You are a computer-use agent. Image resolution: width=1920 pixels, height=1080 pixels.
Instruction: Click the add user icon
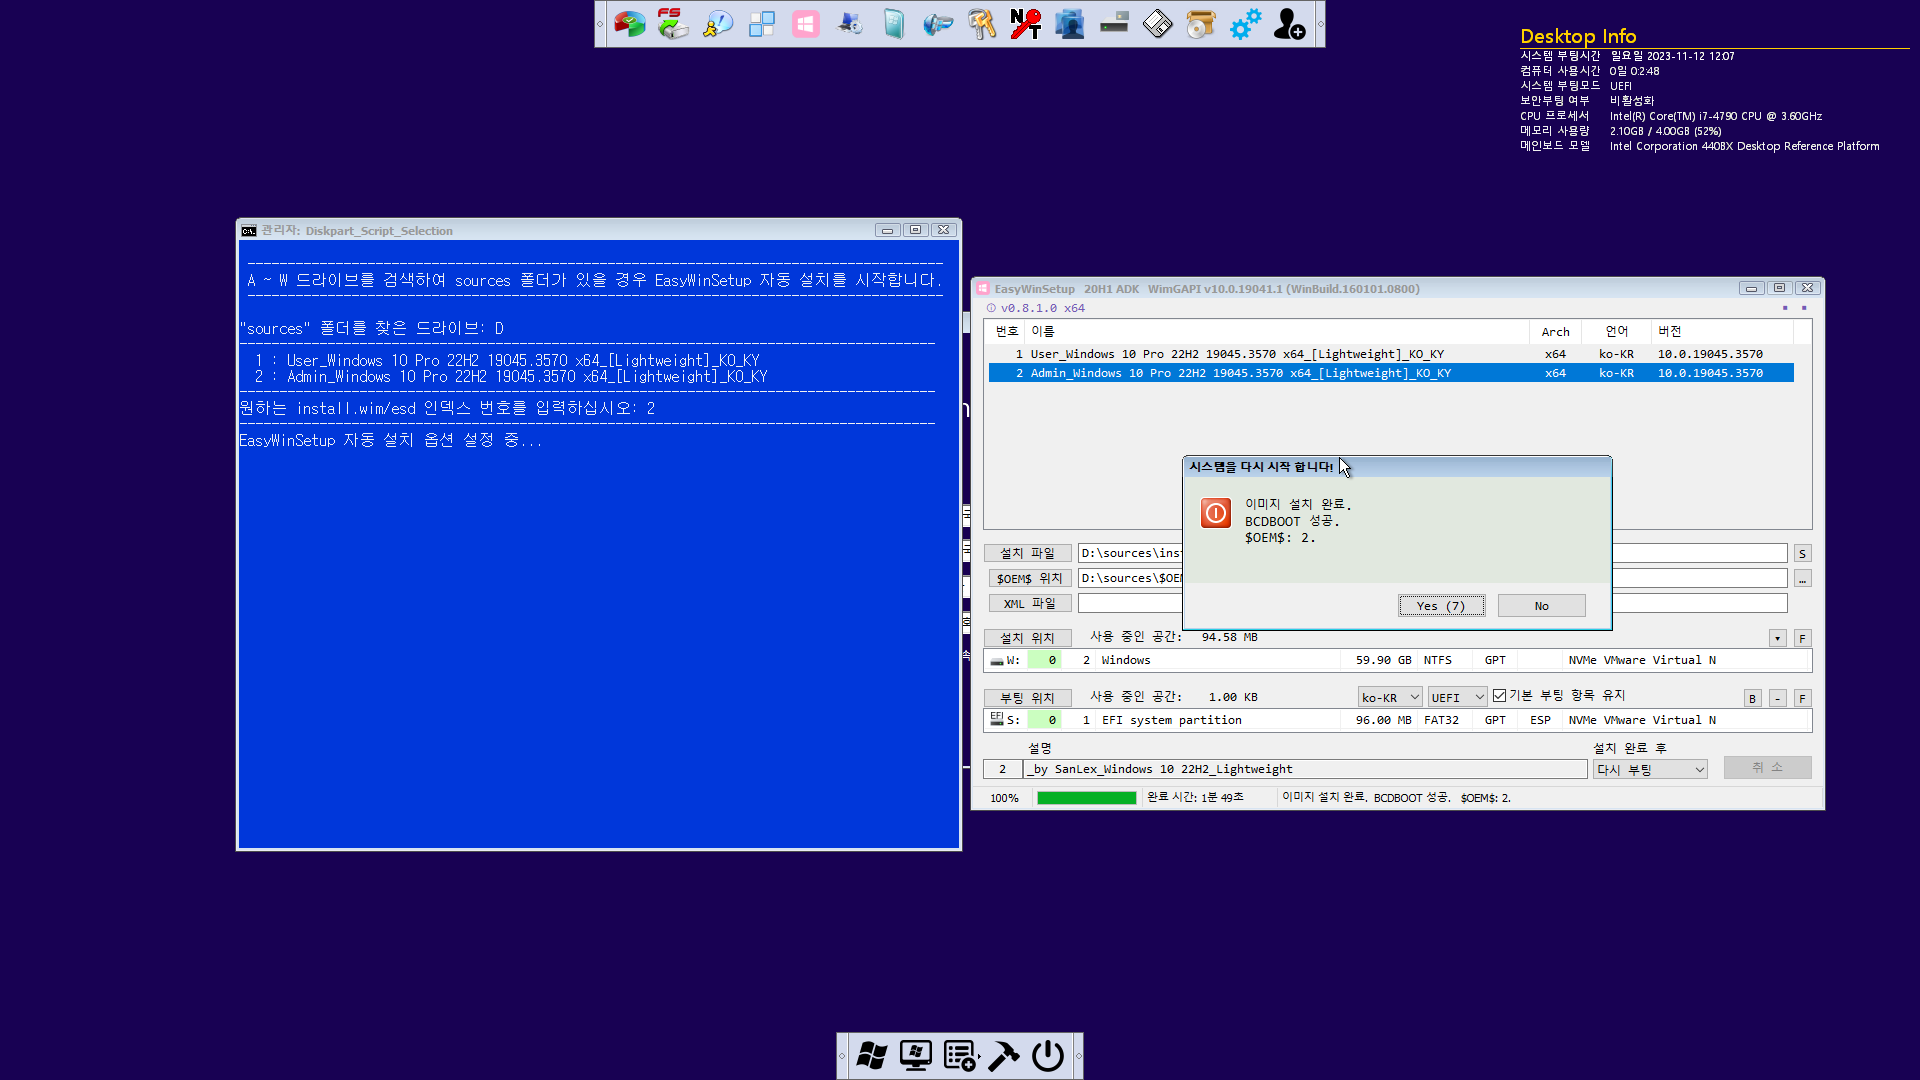click(x=1289, y=23)
